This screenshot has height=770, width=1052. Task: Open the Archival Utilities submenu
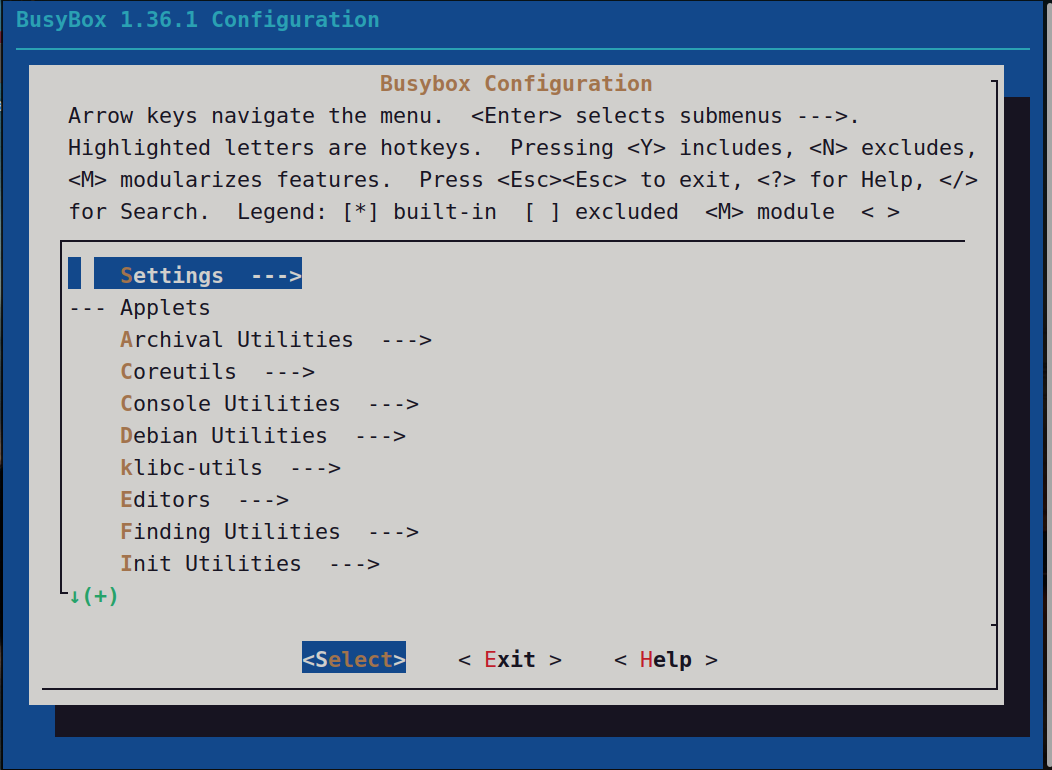(x=237, y=340)
